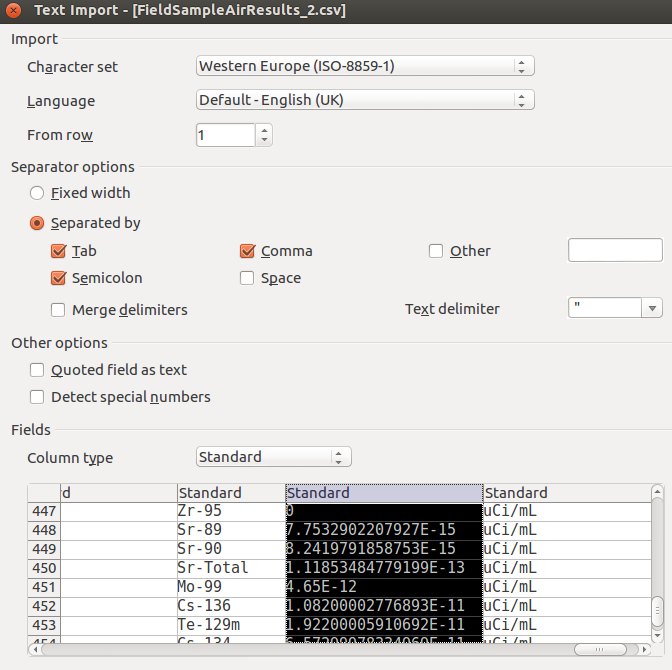672x670 pixels.
Task: Click the Text delimiter dropdown arrow
Action: (x=652, y=309)
